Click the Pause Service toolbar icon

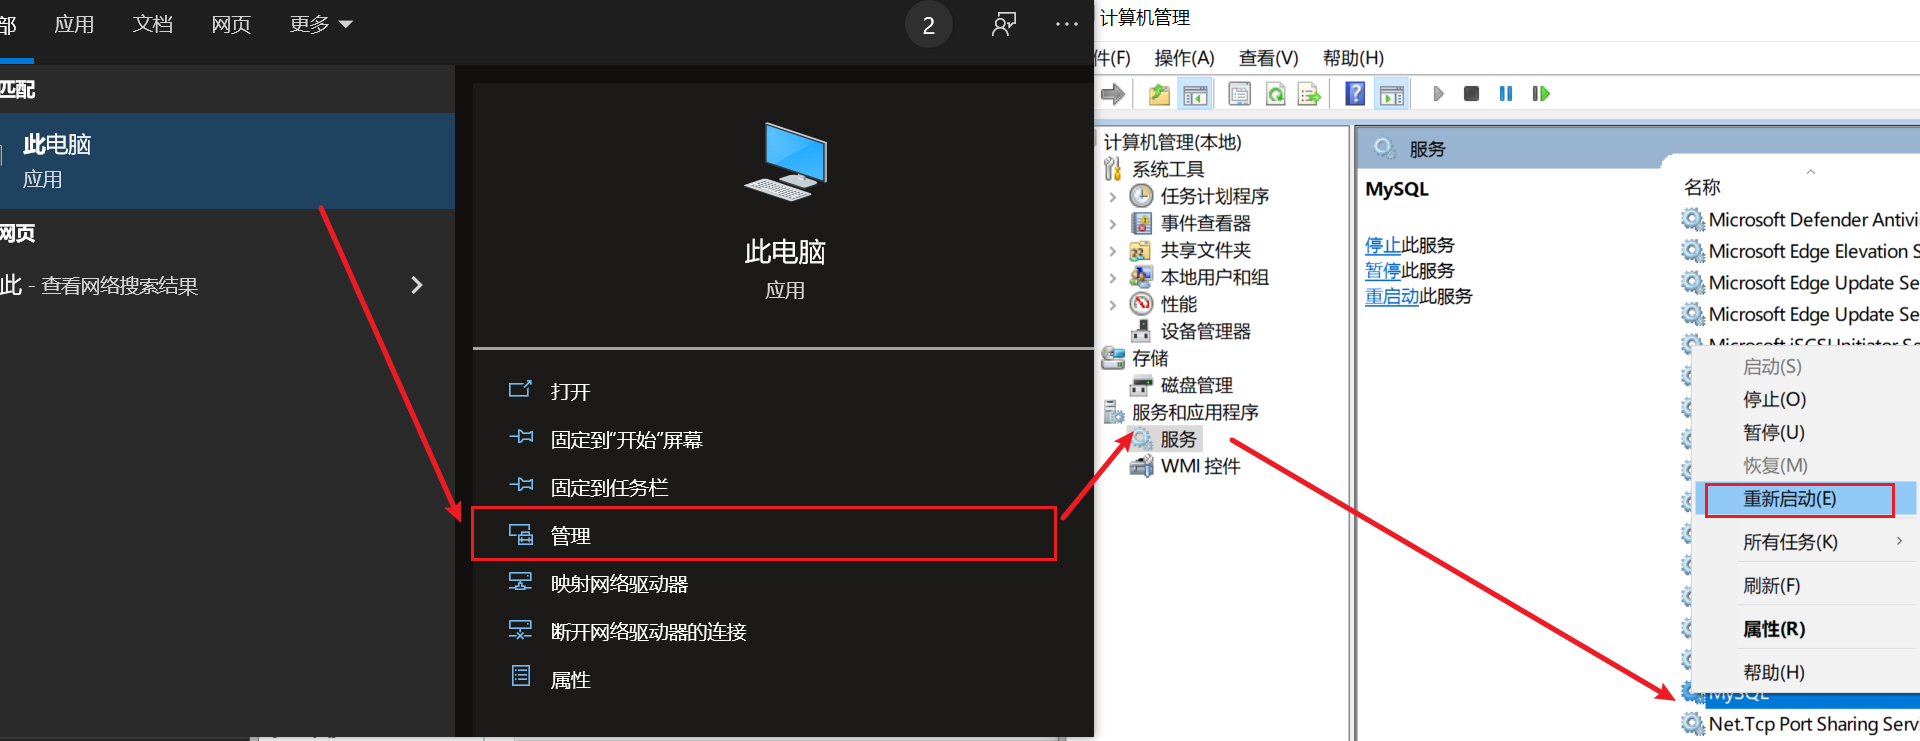click(x=1506, y=94)
